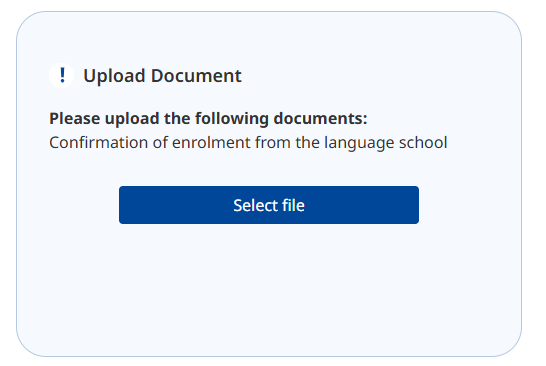Select the Upload Document heading
The height and width of the screenshot is (366, 546).
point(162,76)
